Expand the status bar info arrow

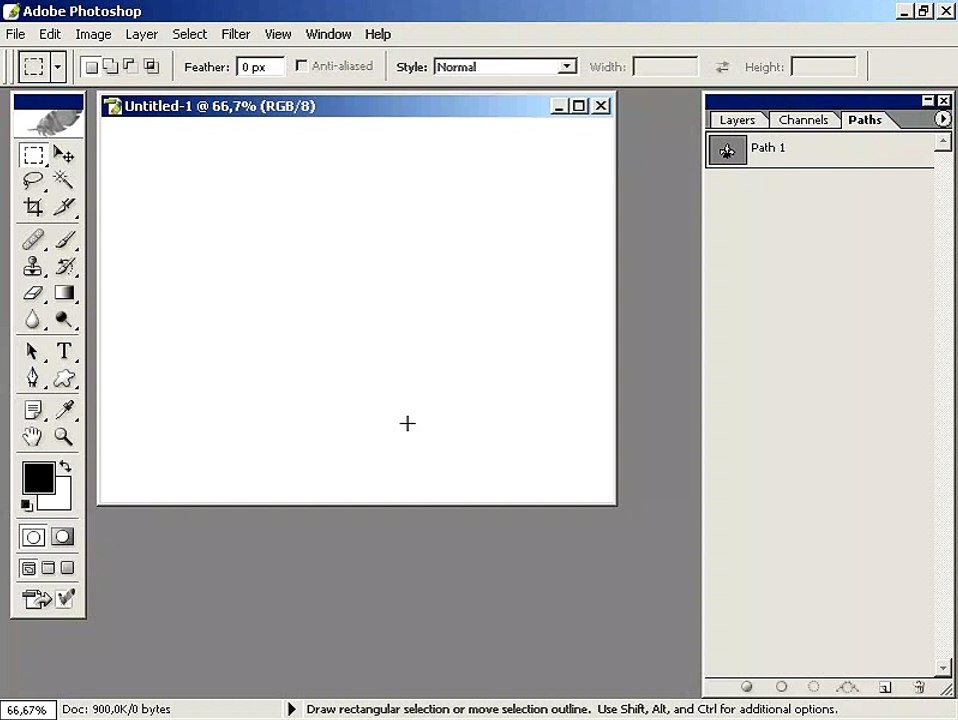[291, 709]
